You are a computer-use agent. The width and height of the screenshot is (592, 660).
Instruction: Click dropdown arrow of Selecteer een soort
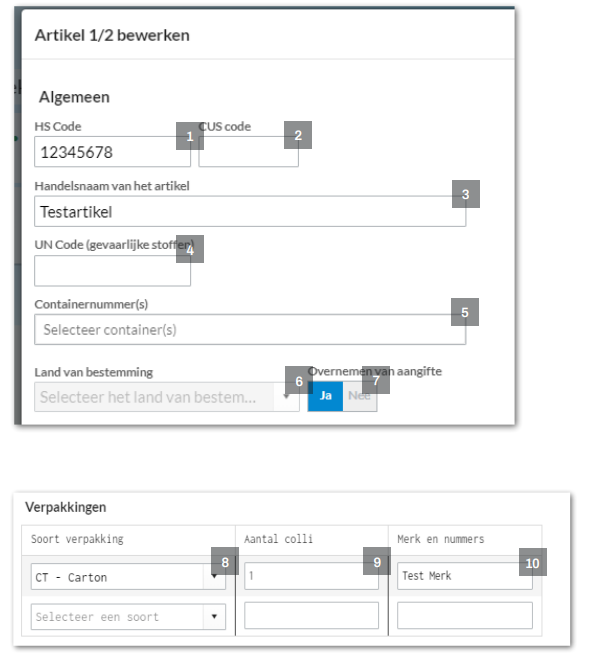(214, 617)
